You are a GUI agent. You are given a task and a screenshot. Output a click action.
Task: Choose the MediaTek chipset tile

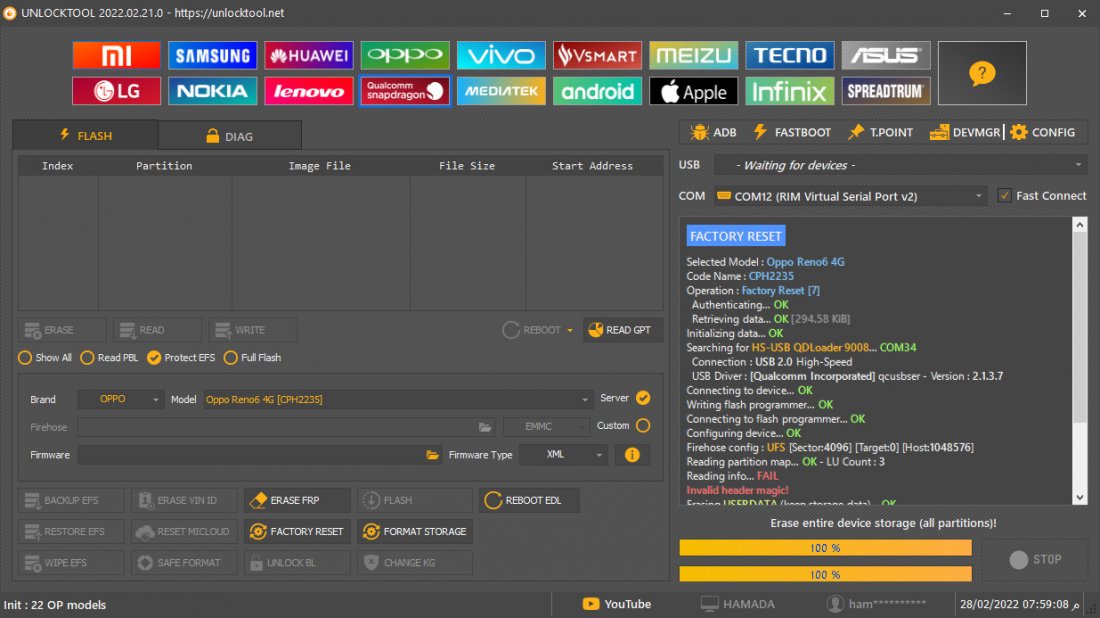pyautogui.click(x=501, y=91)
